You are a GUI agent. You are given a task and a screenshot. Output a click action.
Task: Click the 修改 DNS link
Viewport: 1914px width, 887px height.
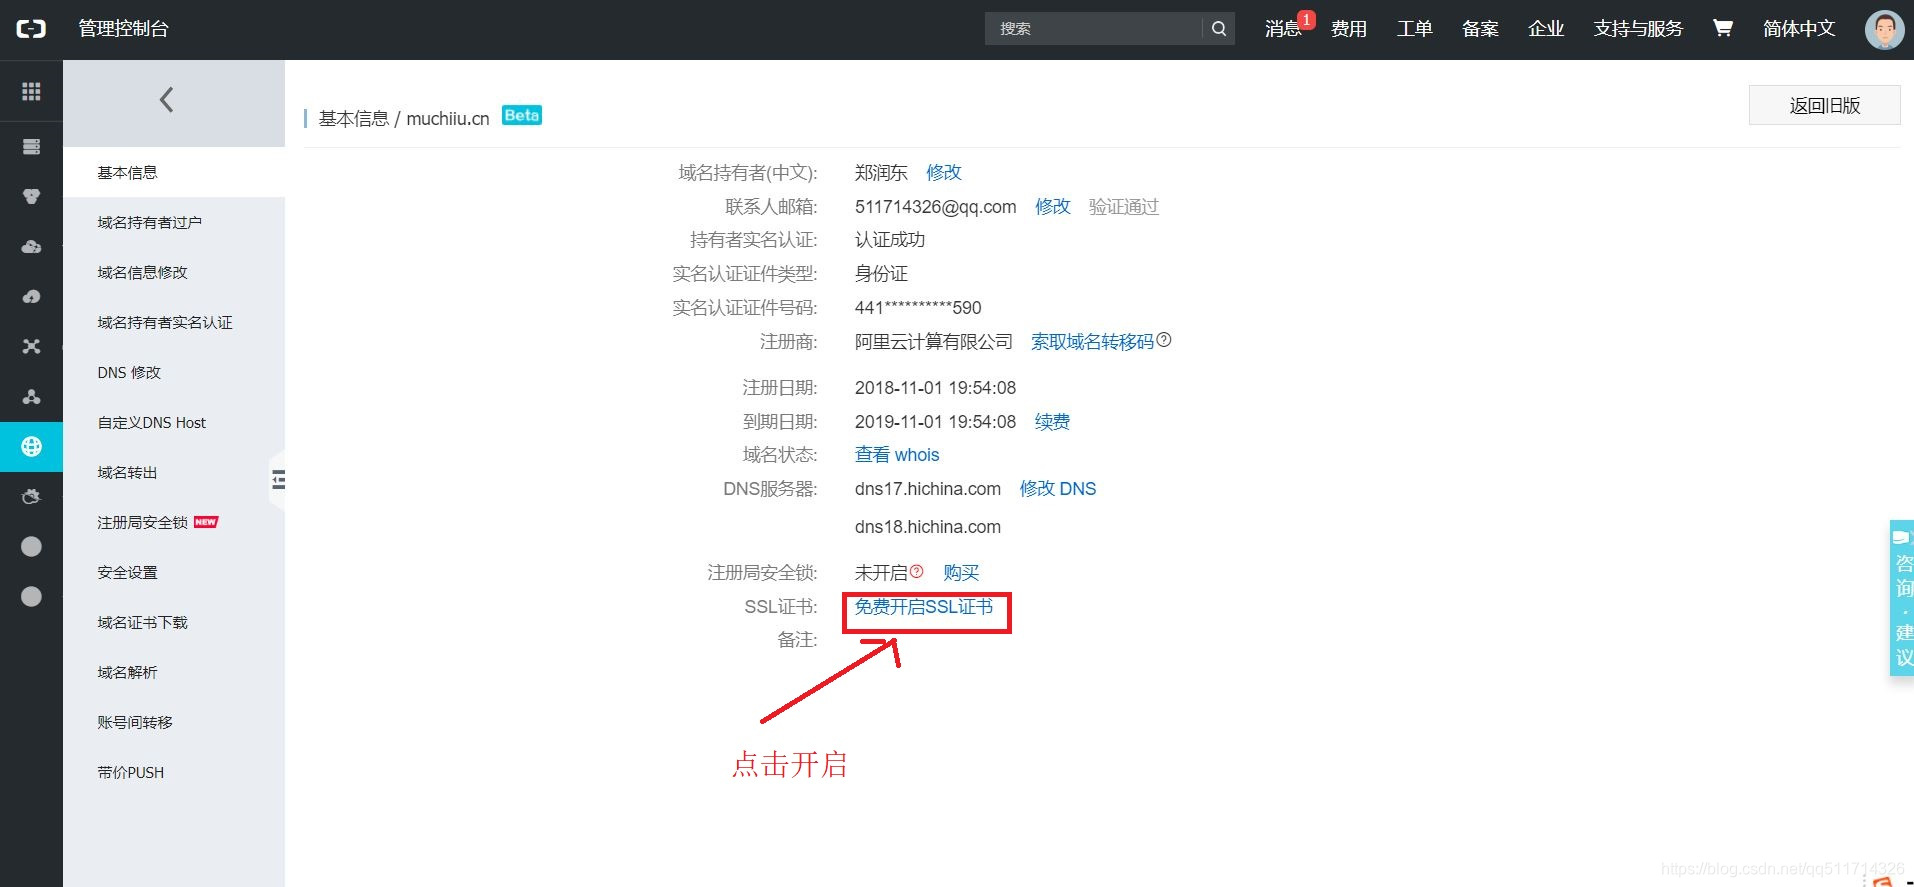pyautogui.click(x=1058, y=488)
